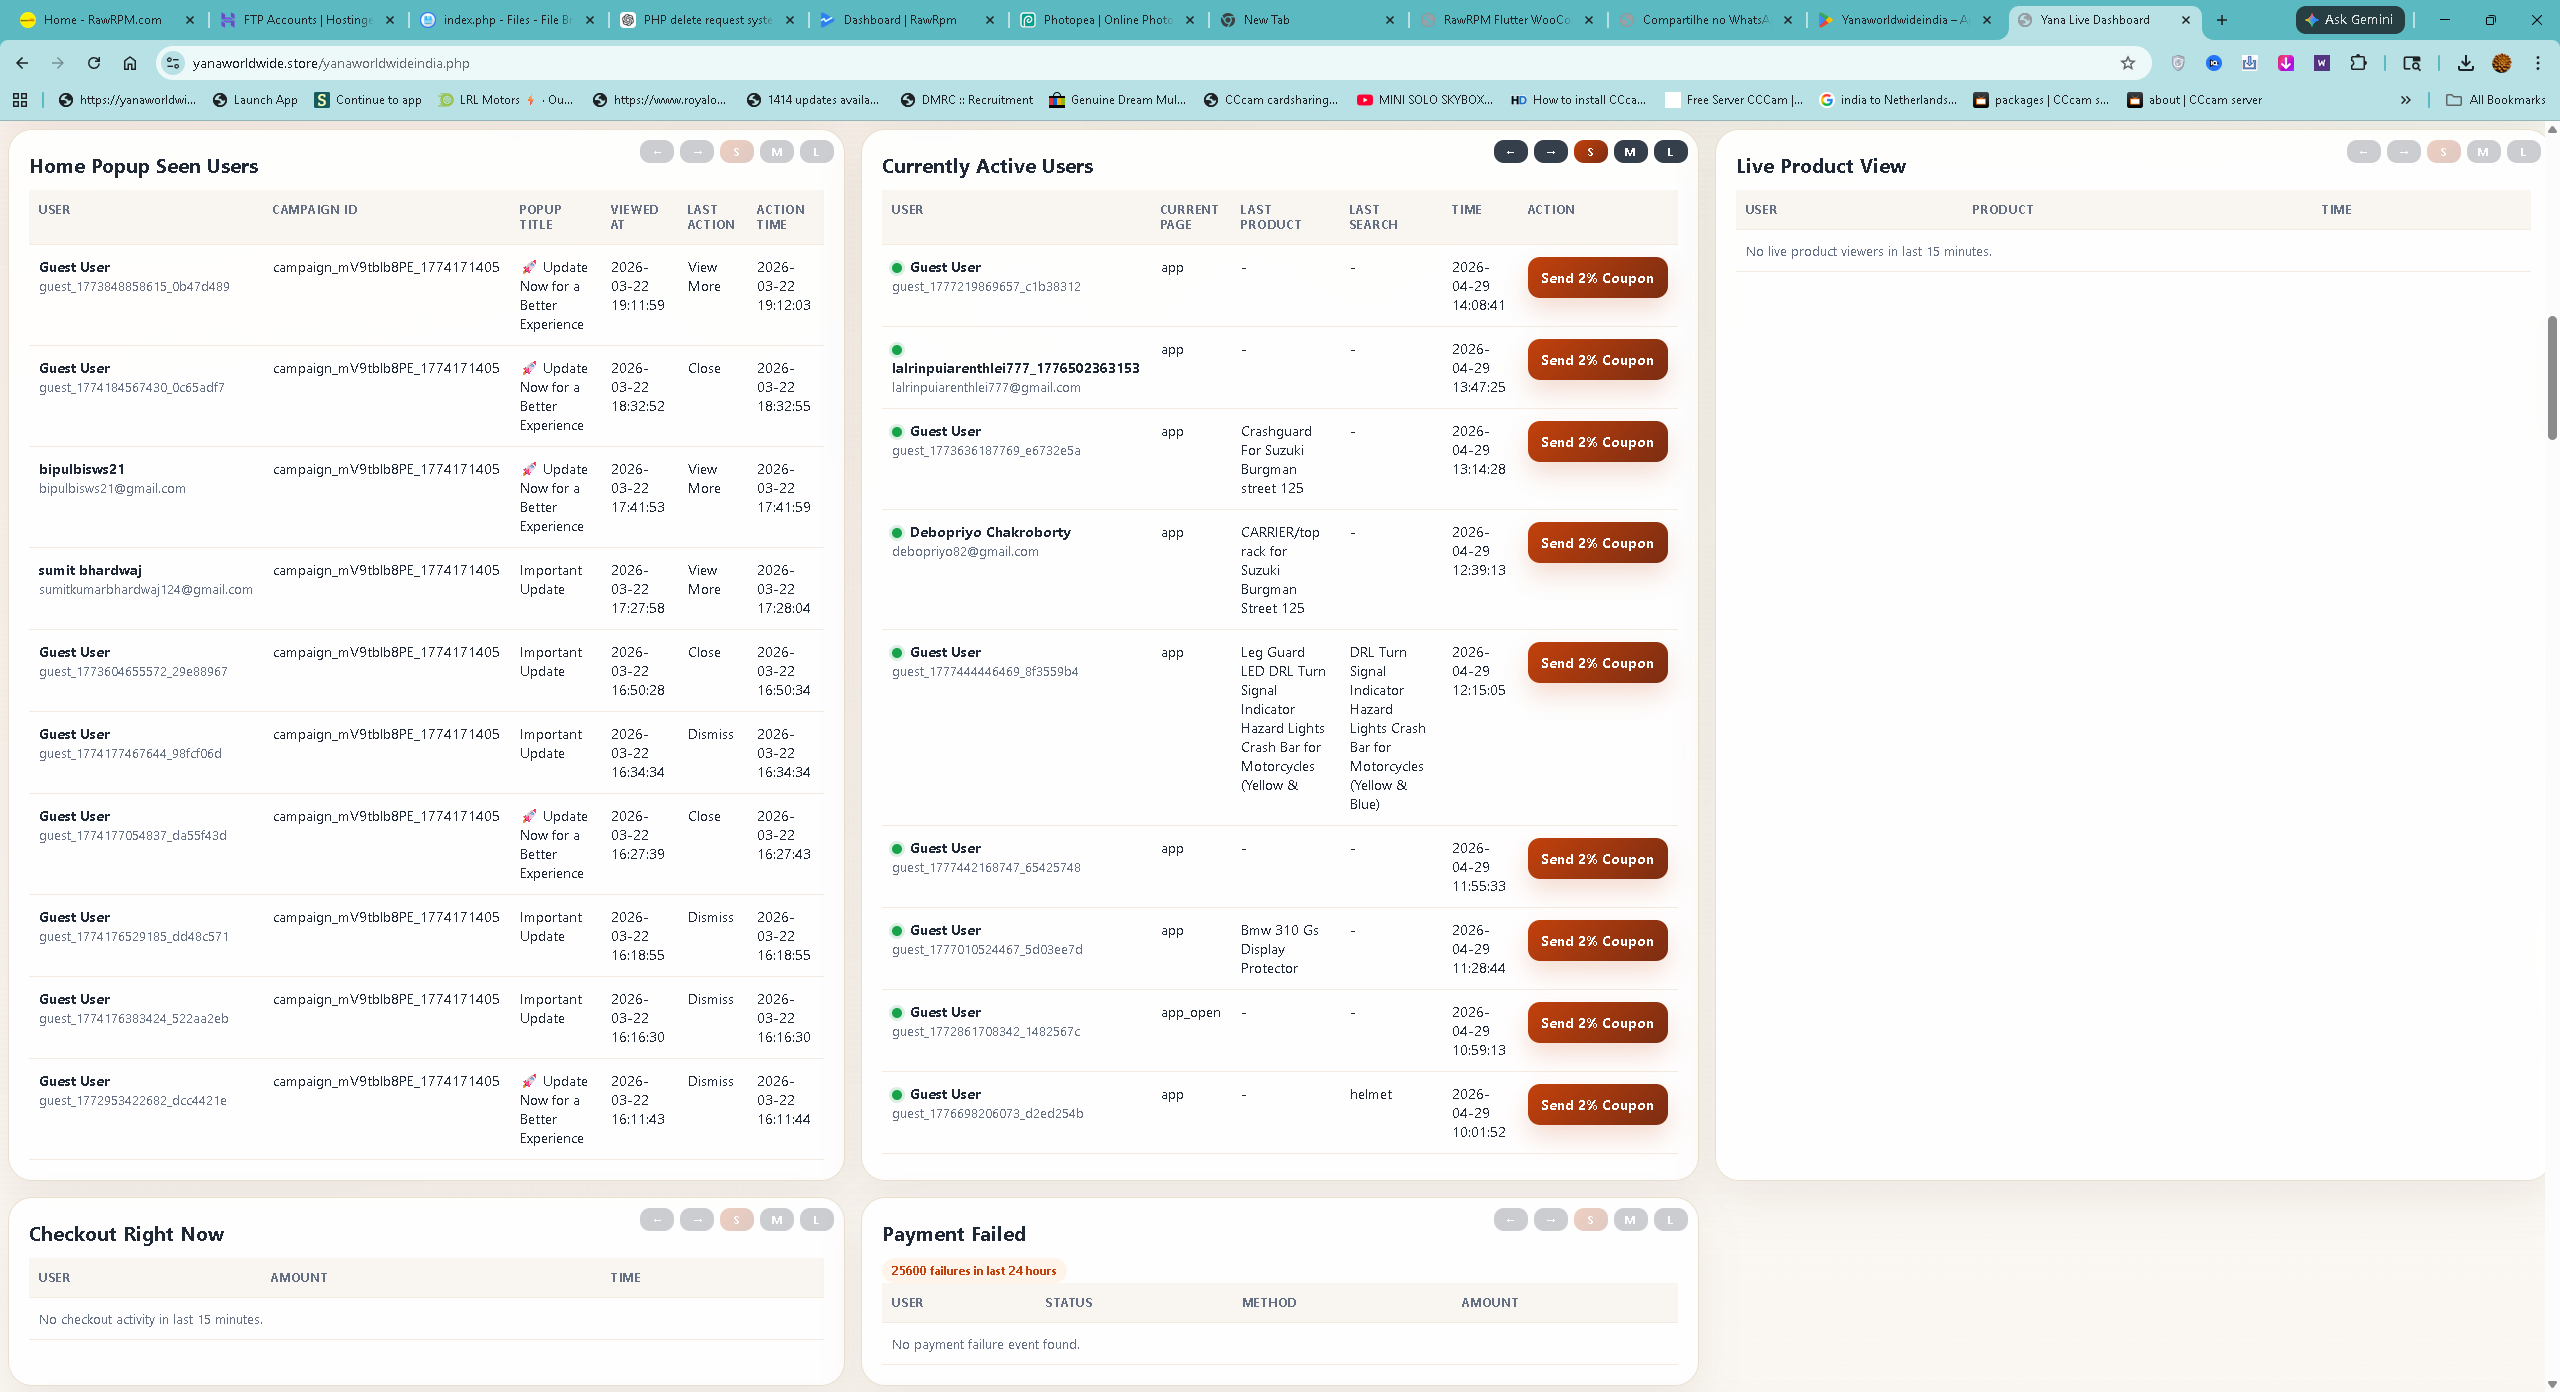Send 2% Coupon to Debopriyo Chakroborty
The height and width of the screenshot is (1392, 2560).
click(1597, 543)
